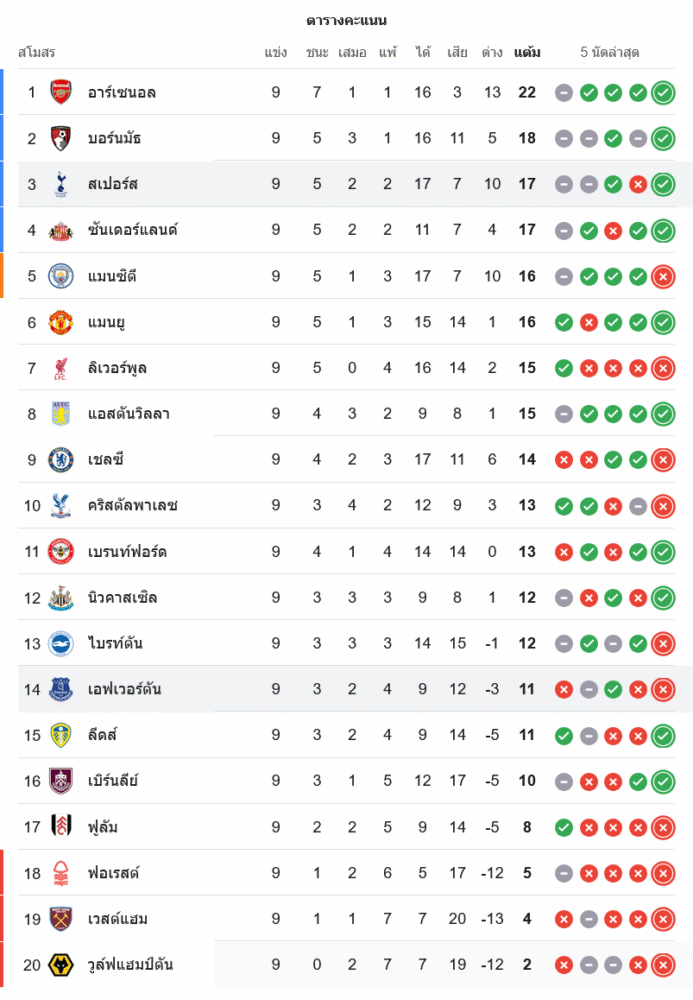Click the Liverpool club crest icon

tap(61, 368)
